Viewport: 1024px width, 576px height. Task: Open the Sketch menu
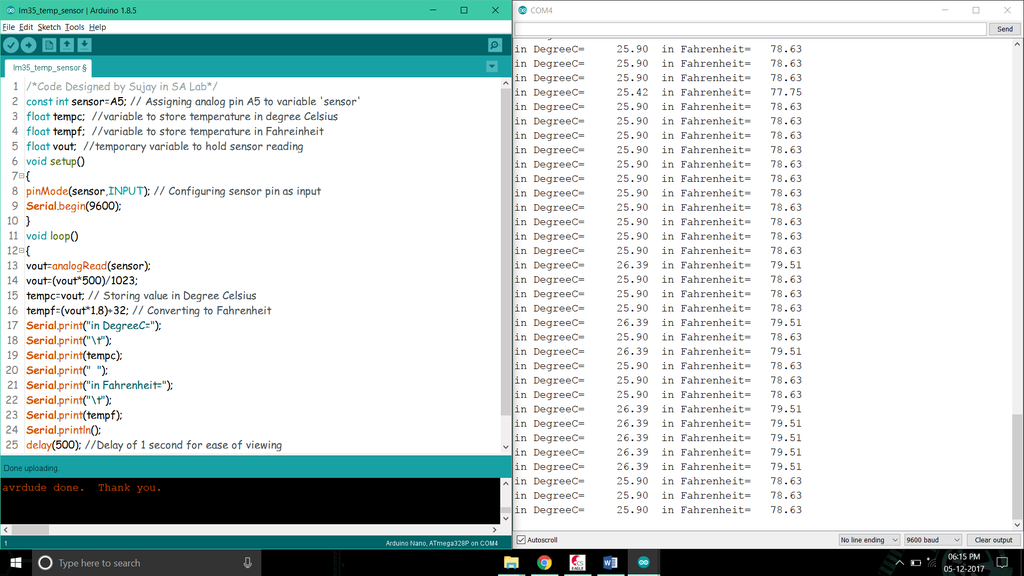(x=49, y=27)
